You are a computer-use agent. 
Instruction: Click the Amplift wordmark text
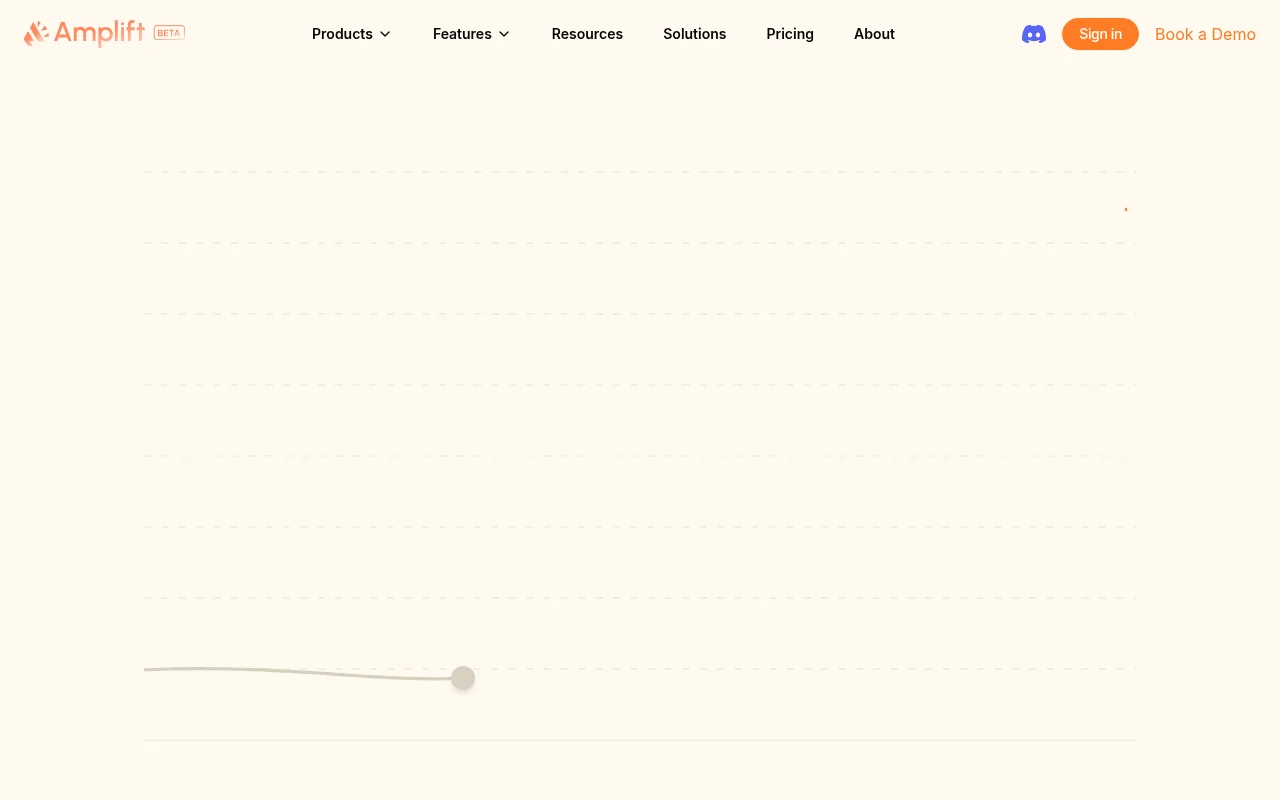click(x=99, y=34)
